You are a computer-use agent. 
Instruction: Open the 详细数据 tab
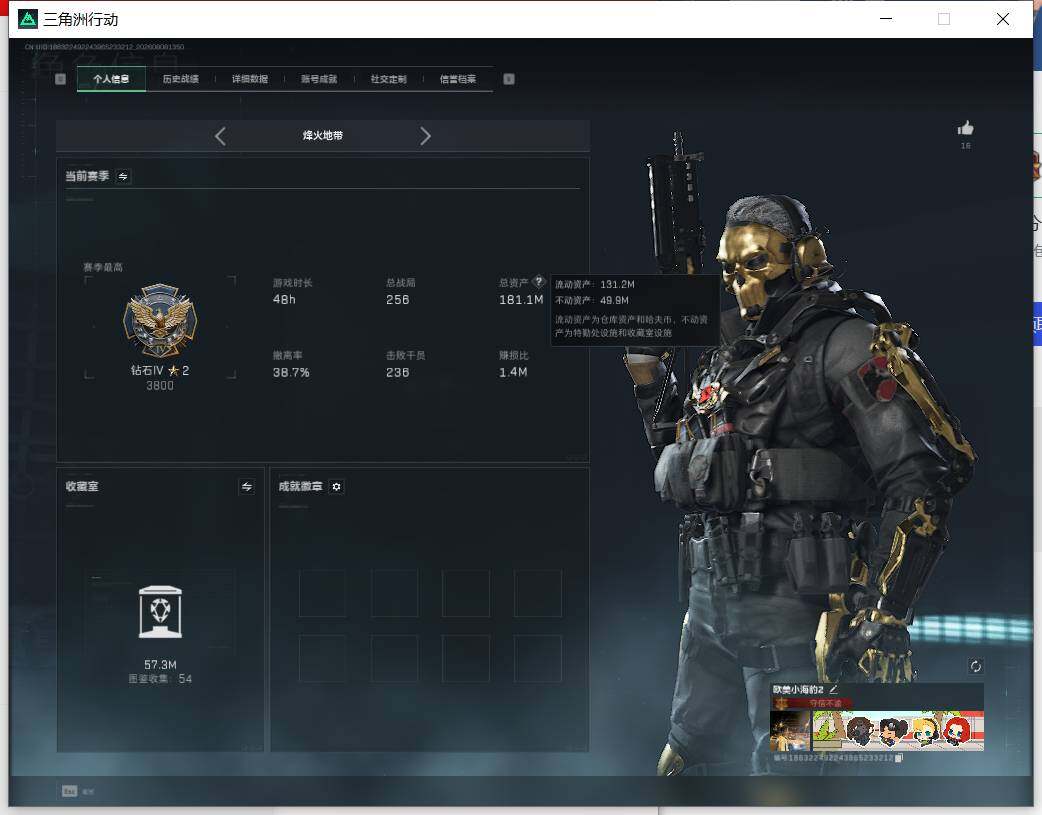click(x=250, y=79)
